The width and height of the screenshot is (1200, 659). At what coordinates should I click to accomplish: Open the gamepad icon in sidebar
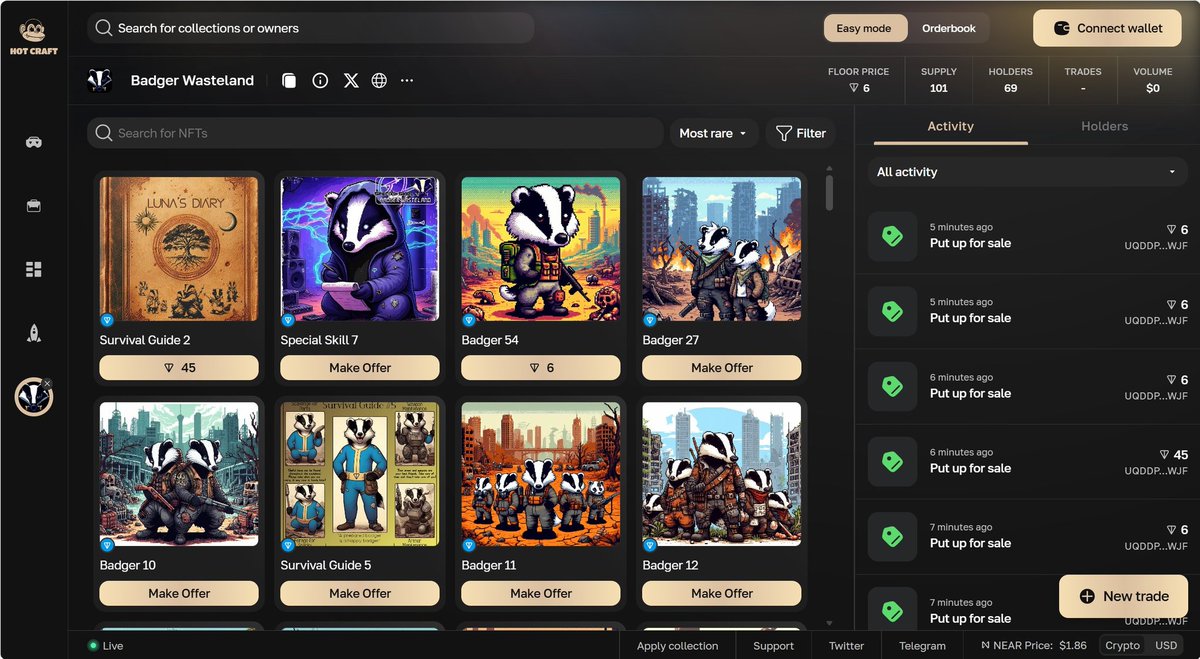click(34, 142)
